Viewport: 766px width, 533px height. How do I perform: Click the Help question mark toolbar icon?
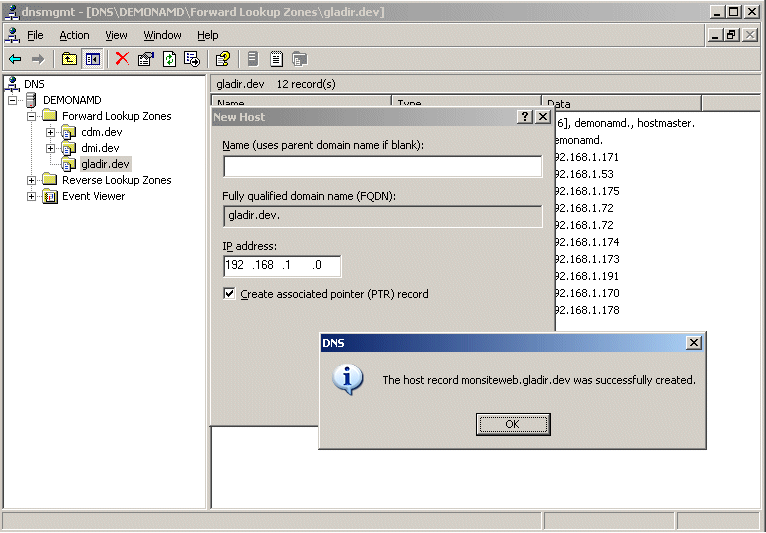[223, 59]
